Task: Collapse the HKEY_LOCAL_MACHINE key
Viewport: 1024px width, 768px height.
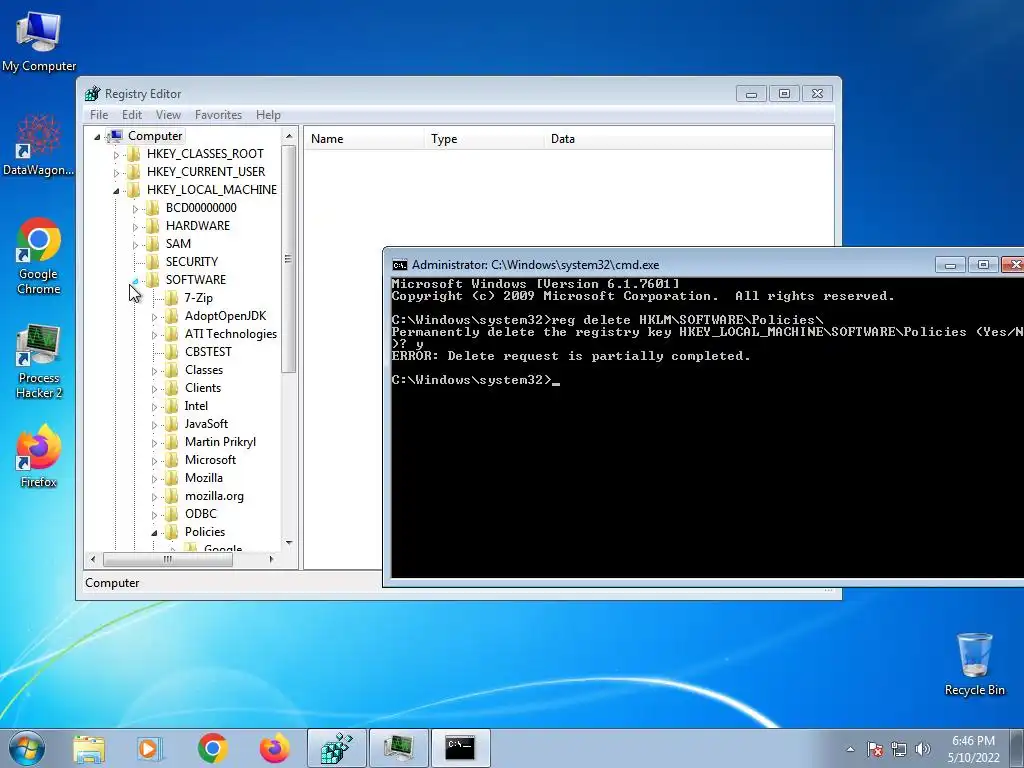Action: pyautogui.click(x=116, y=191)
